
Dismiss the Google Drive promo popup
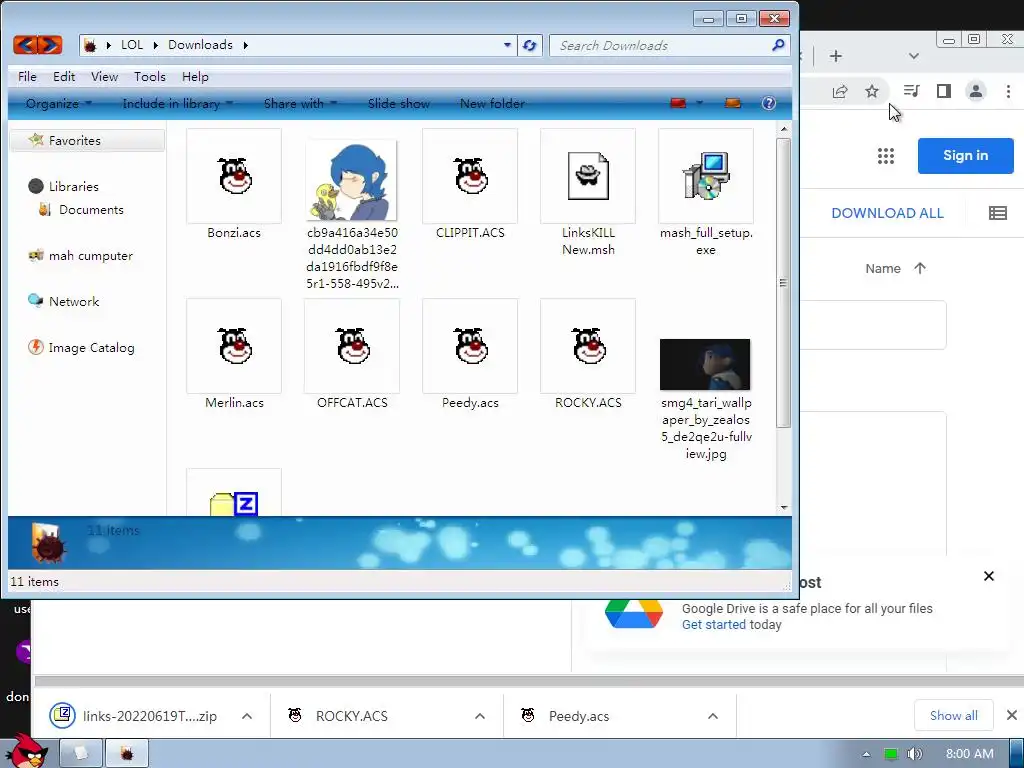(989, 576)
